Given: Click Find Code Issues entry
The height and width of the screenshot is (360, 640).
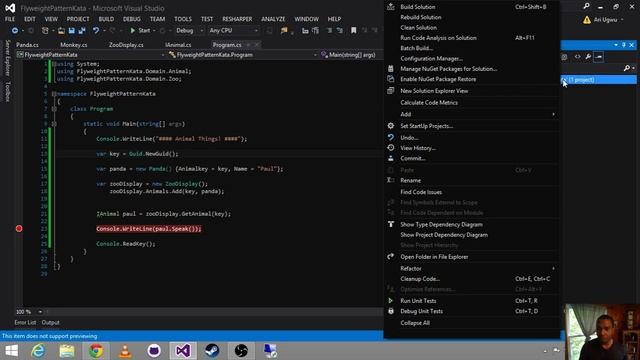Looking at the screenshot, I should 472,192.
